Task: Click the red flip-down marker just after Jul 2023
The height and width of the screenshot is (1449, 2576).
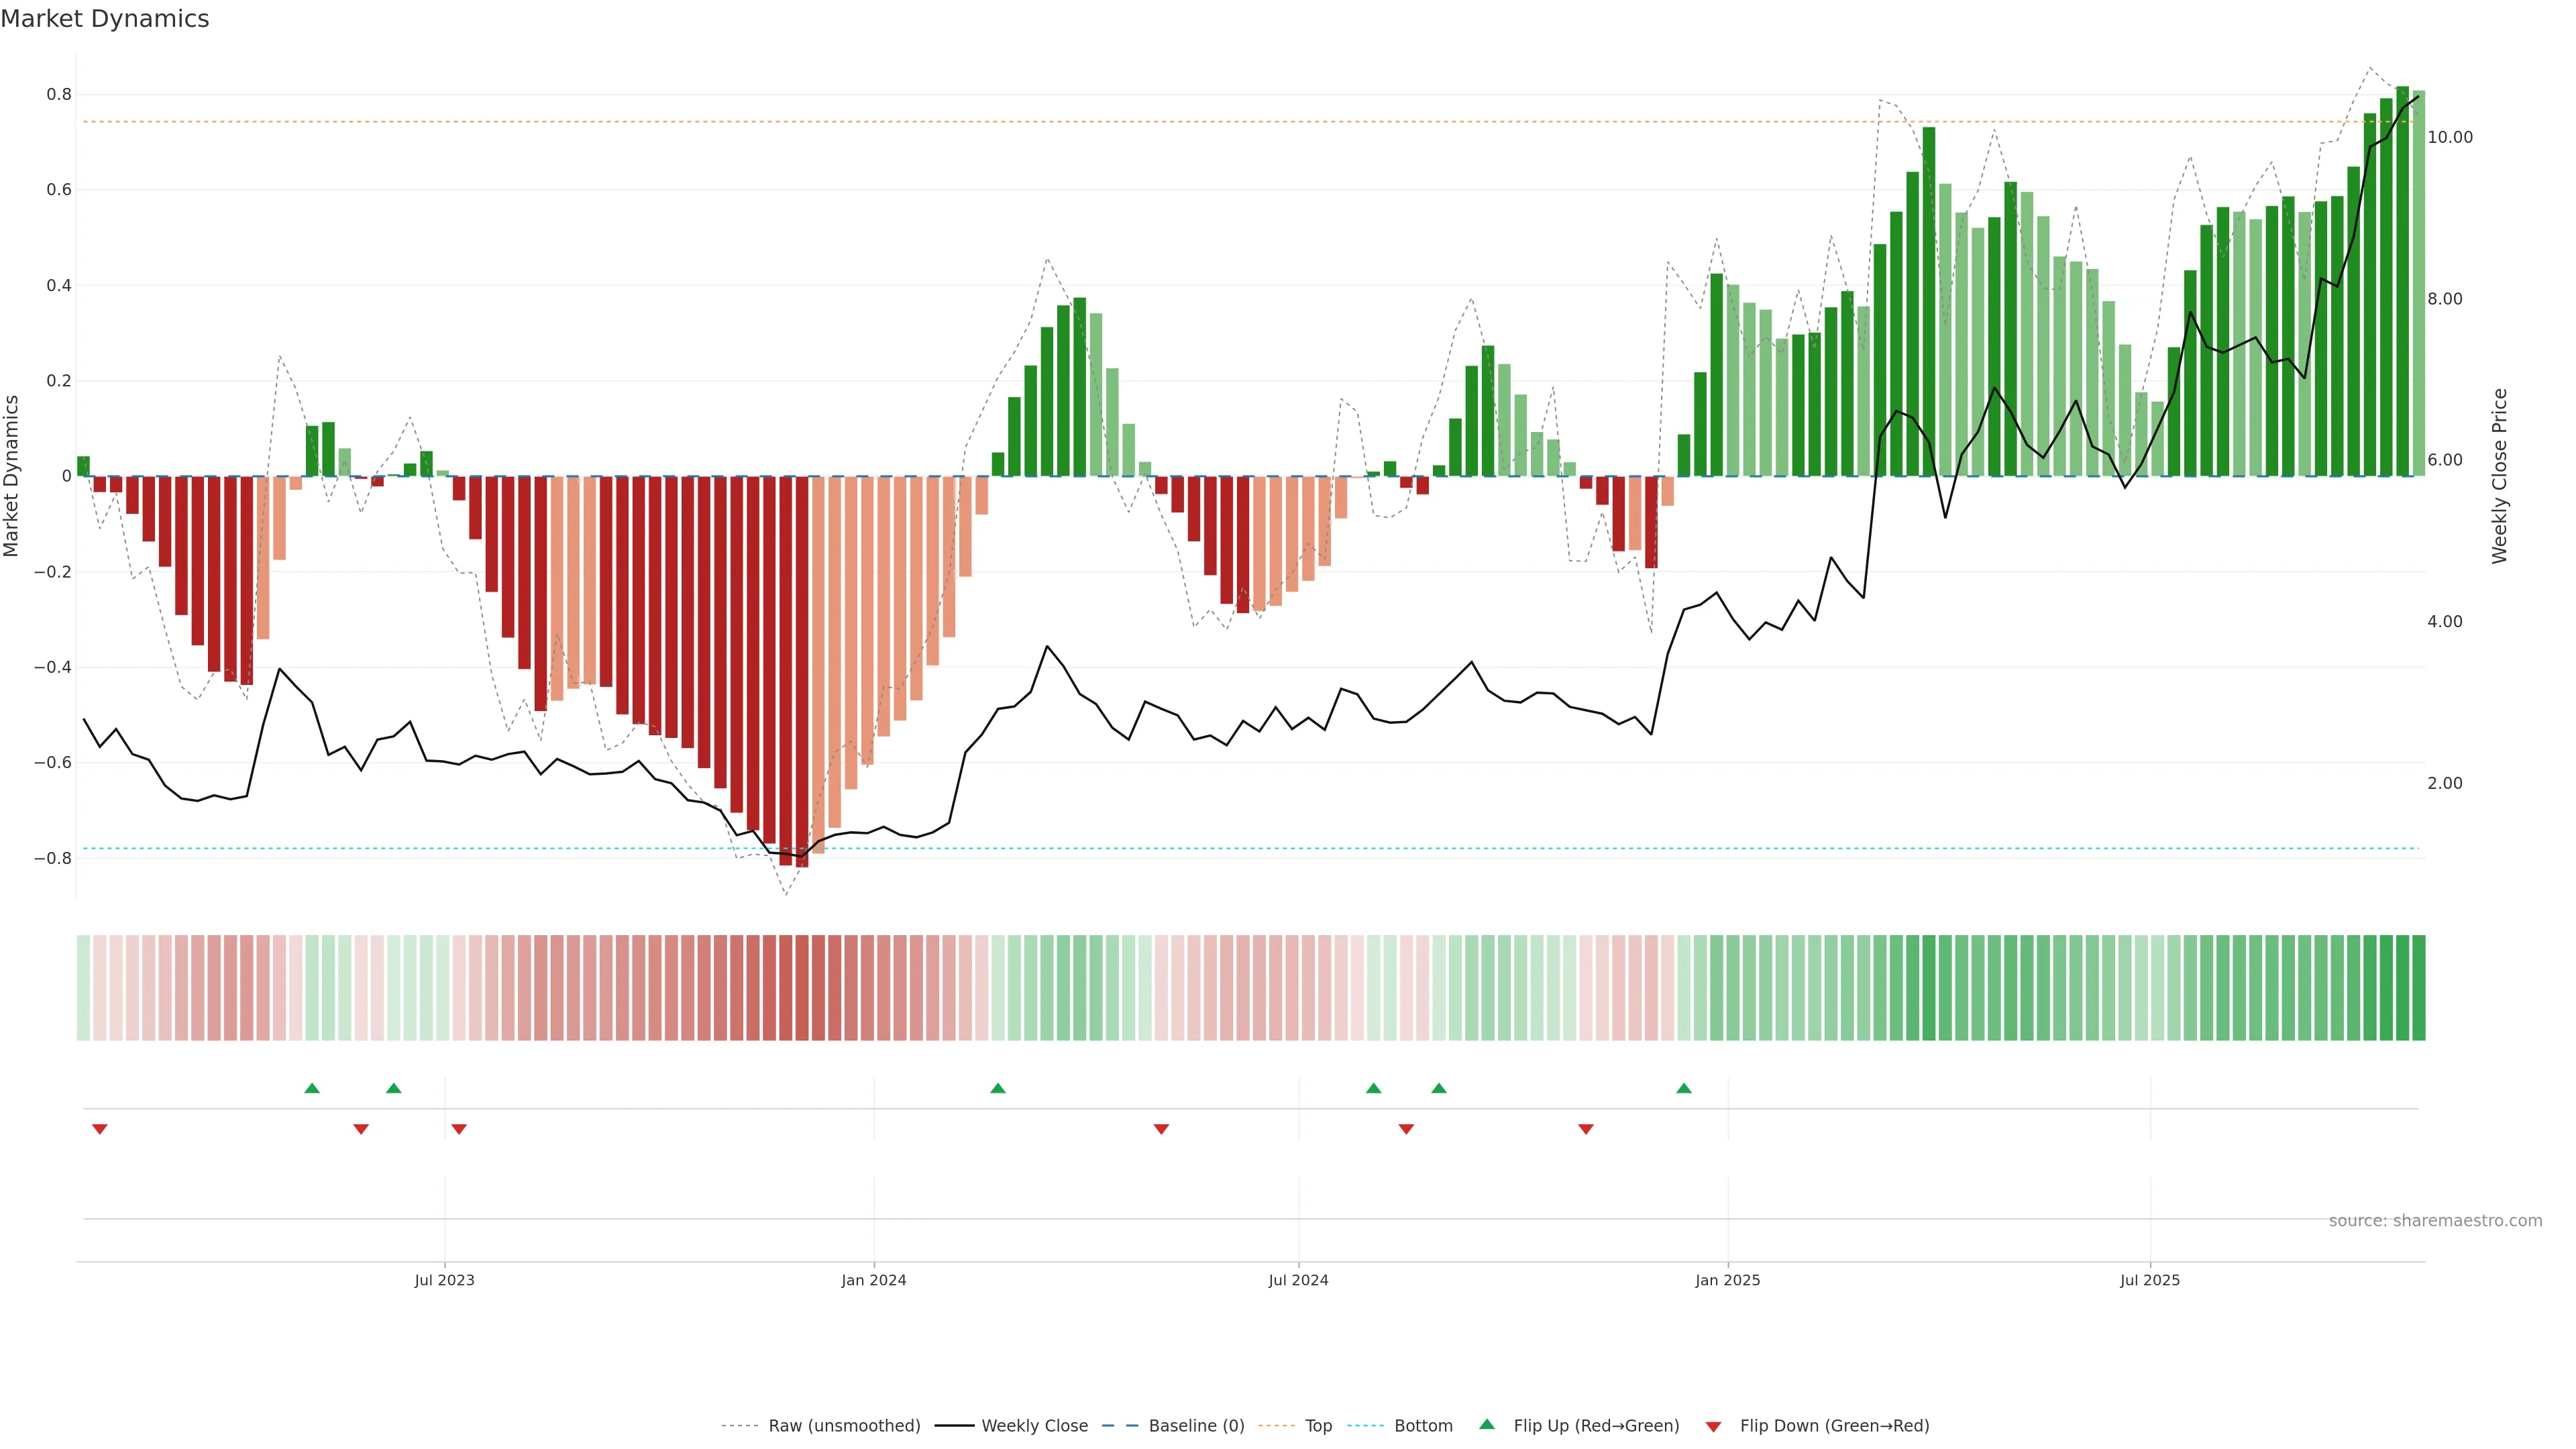Action: (459, 1129)
